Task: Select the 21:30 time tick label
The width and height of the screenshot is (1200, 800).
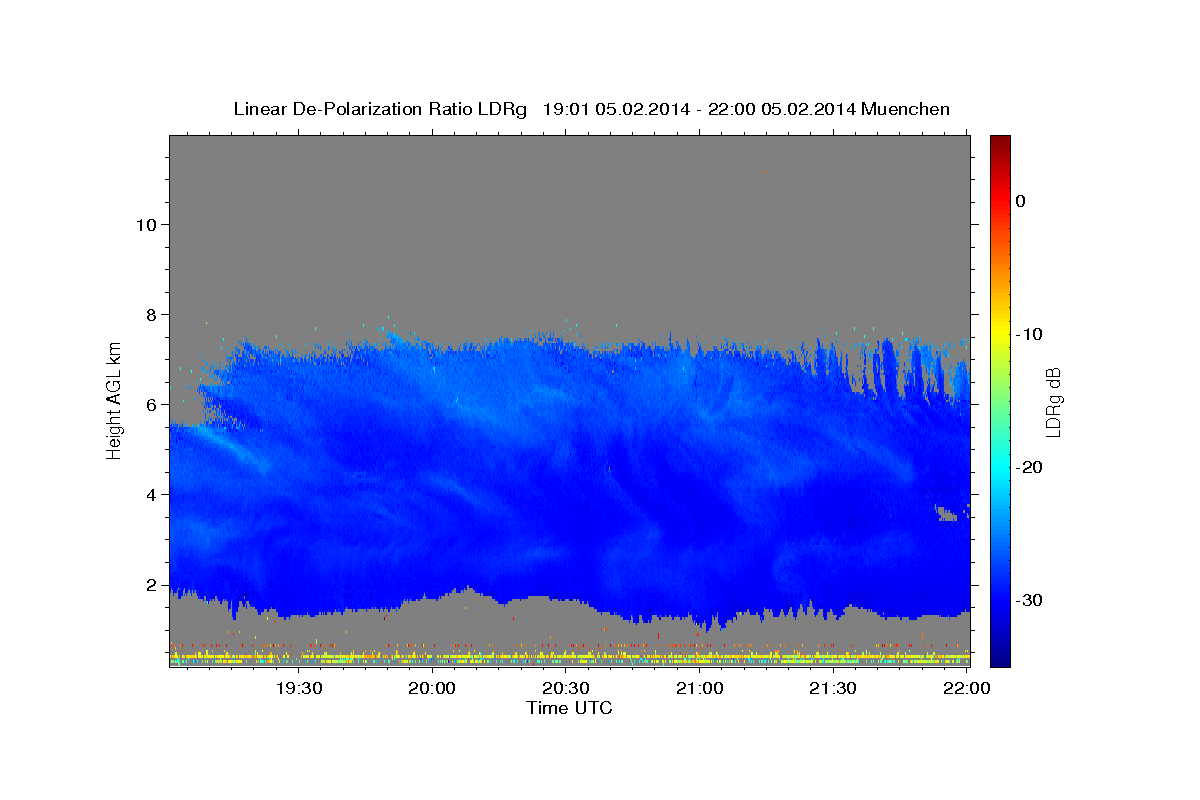Action: click(x=833, y=688)
